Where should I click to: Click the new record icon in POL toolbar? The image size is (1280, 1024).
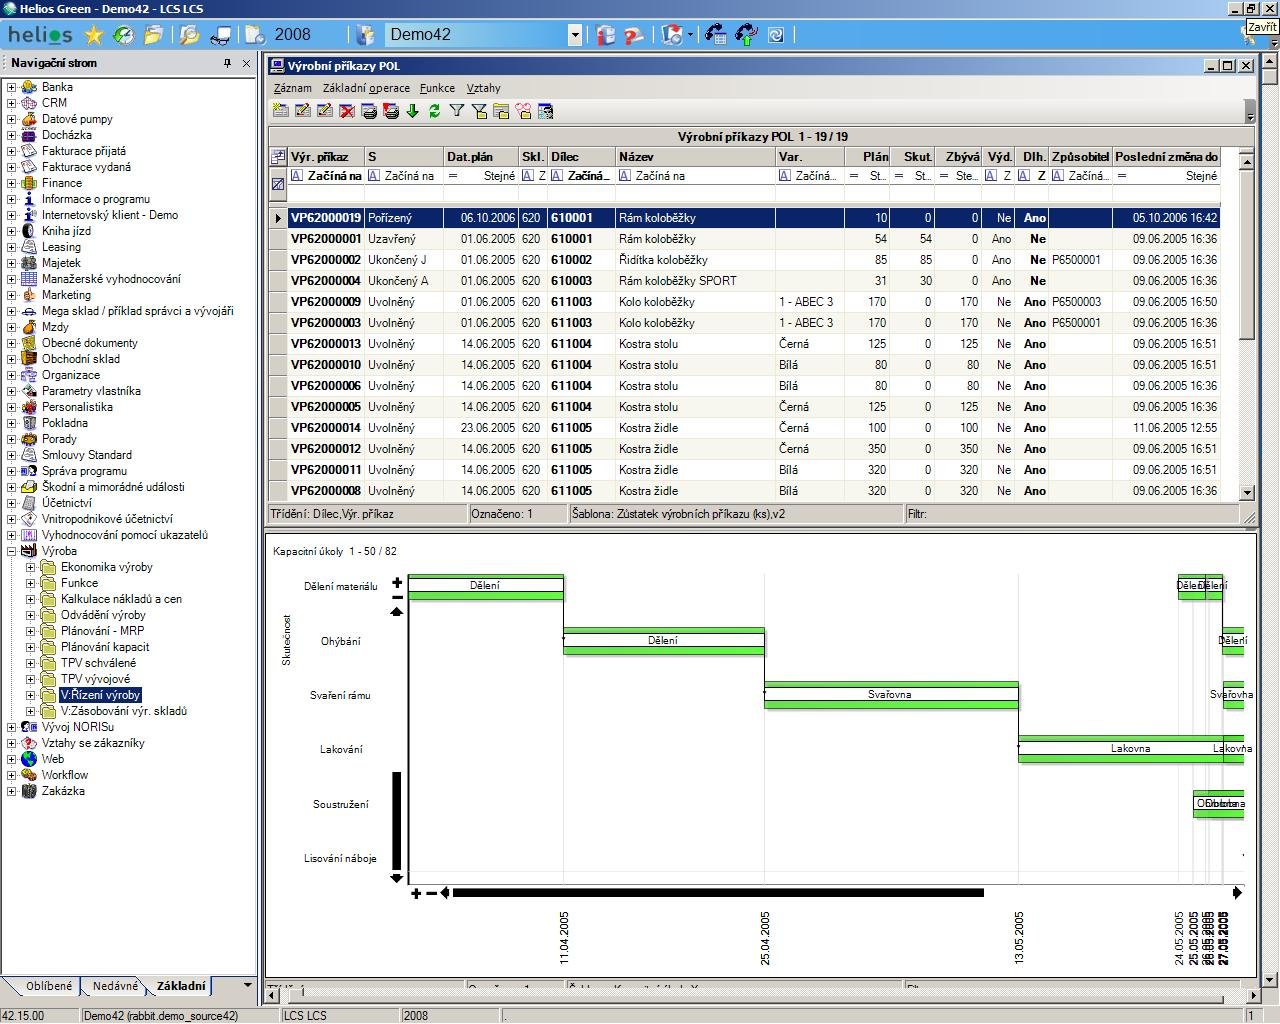point(281,111)
